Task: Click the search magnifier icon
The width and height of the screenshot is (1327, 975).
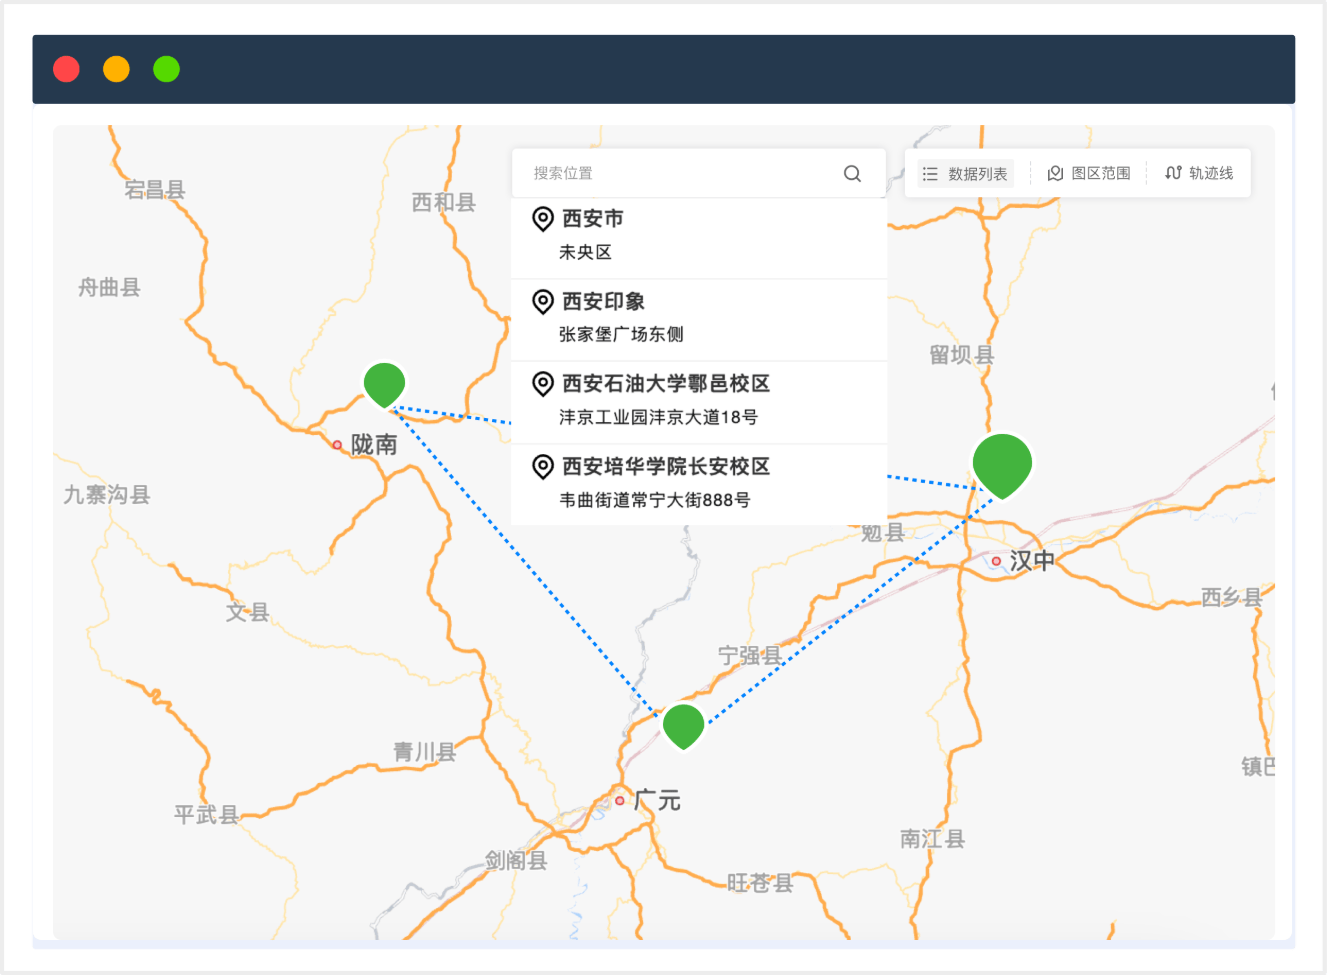Action: (852, 173)
